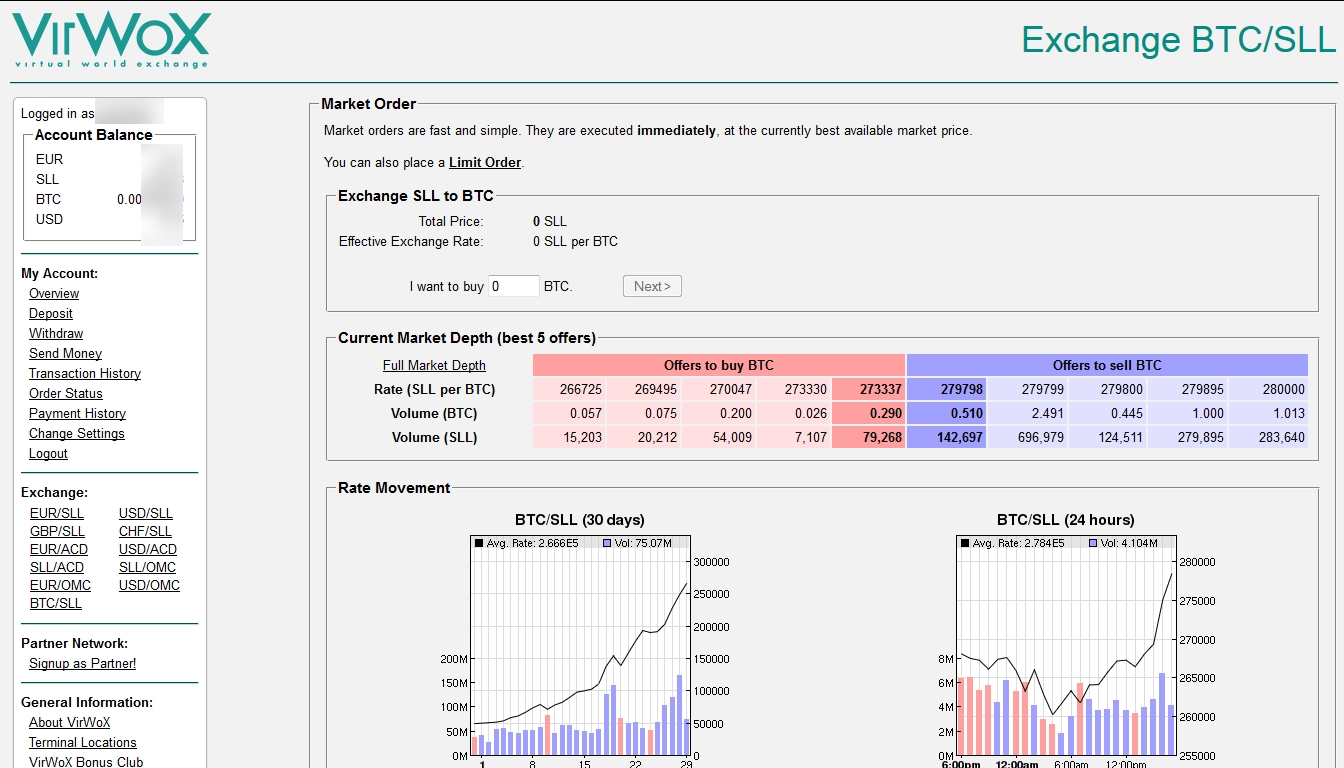Click the VirWoX logo

tap(110, 38)
